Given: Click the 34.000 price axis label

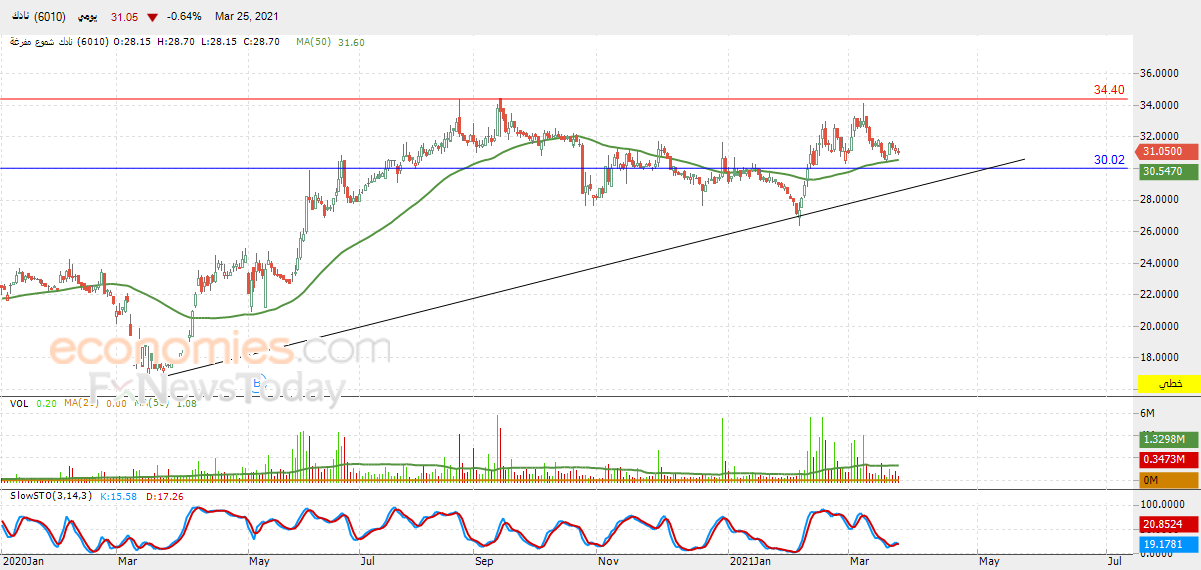Looking at the screenshot, I should [1159, 105].
